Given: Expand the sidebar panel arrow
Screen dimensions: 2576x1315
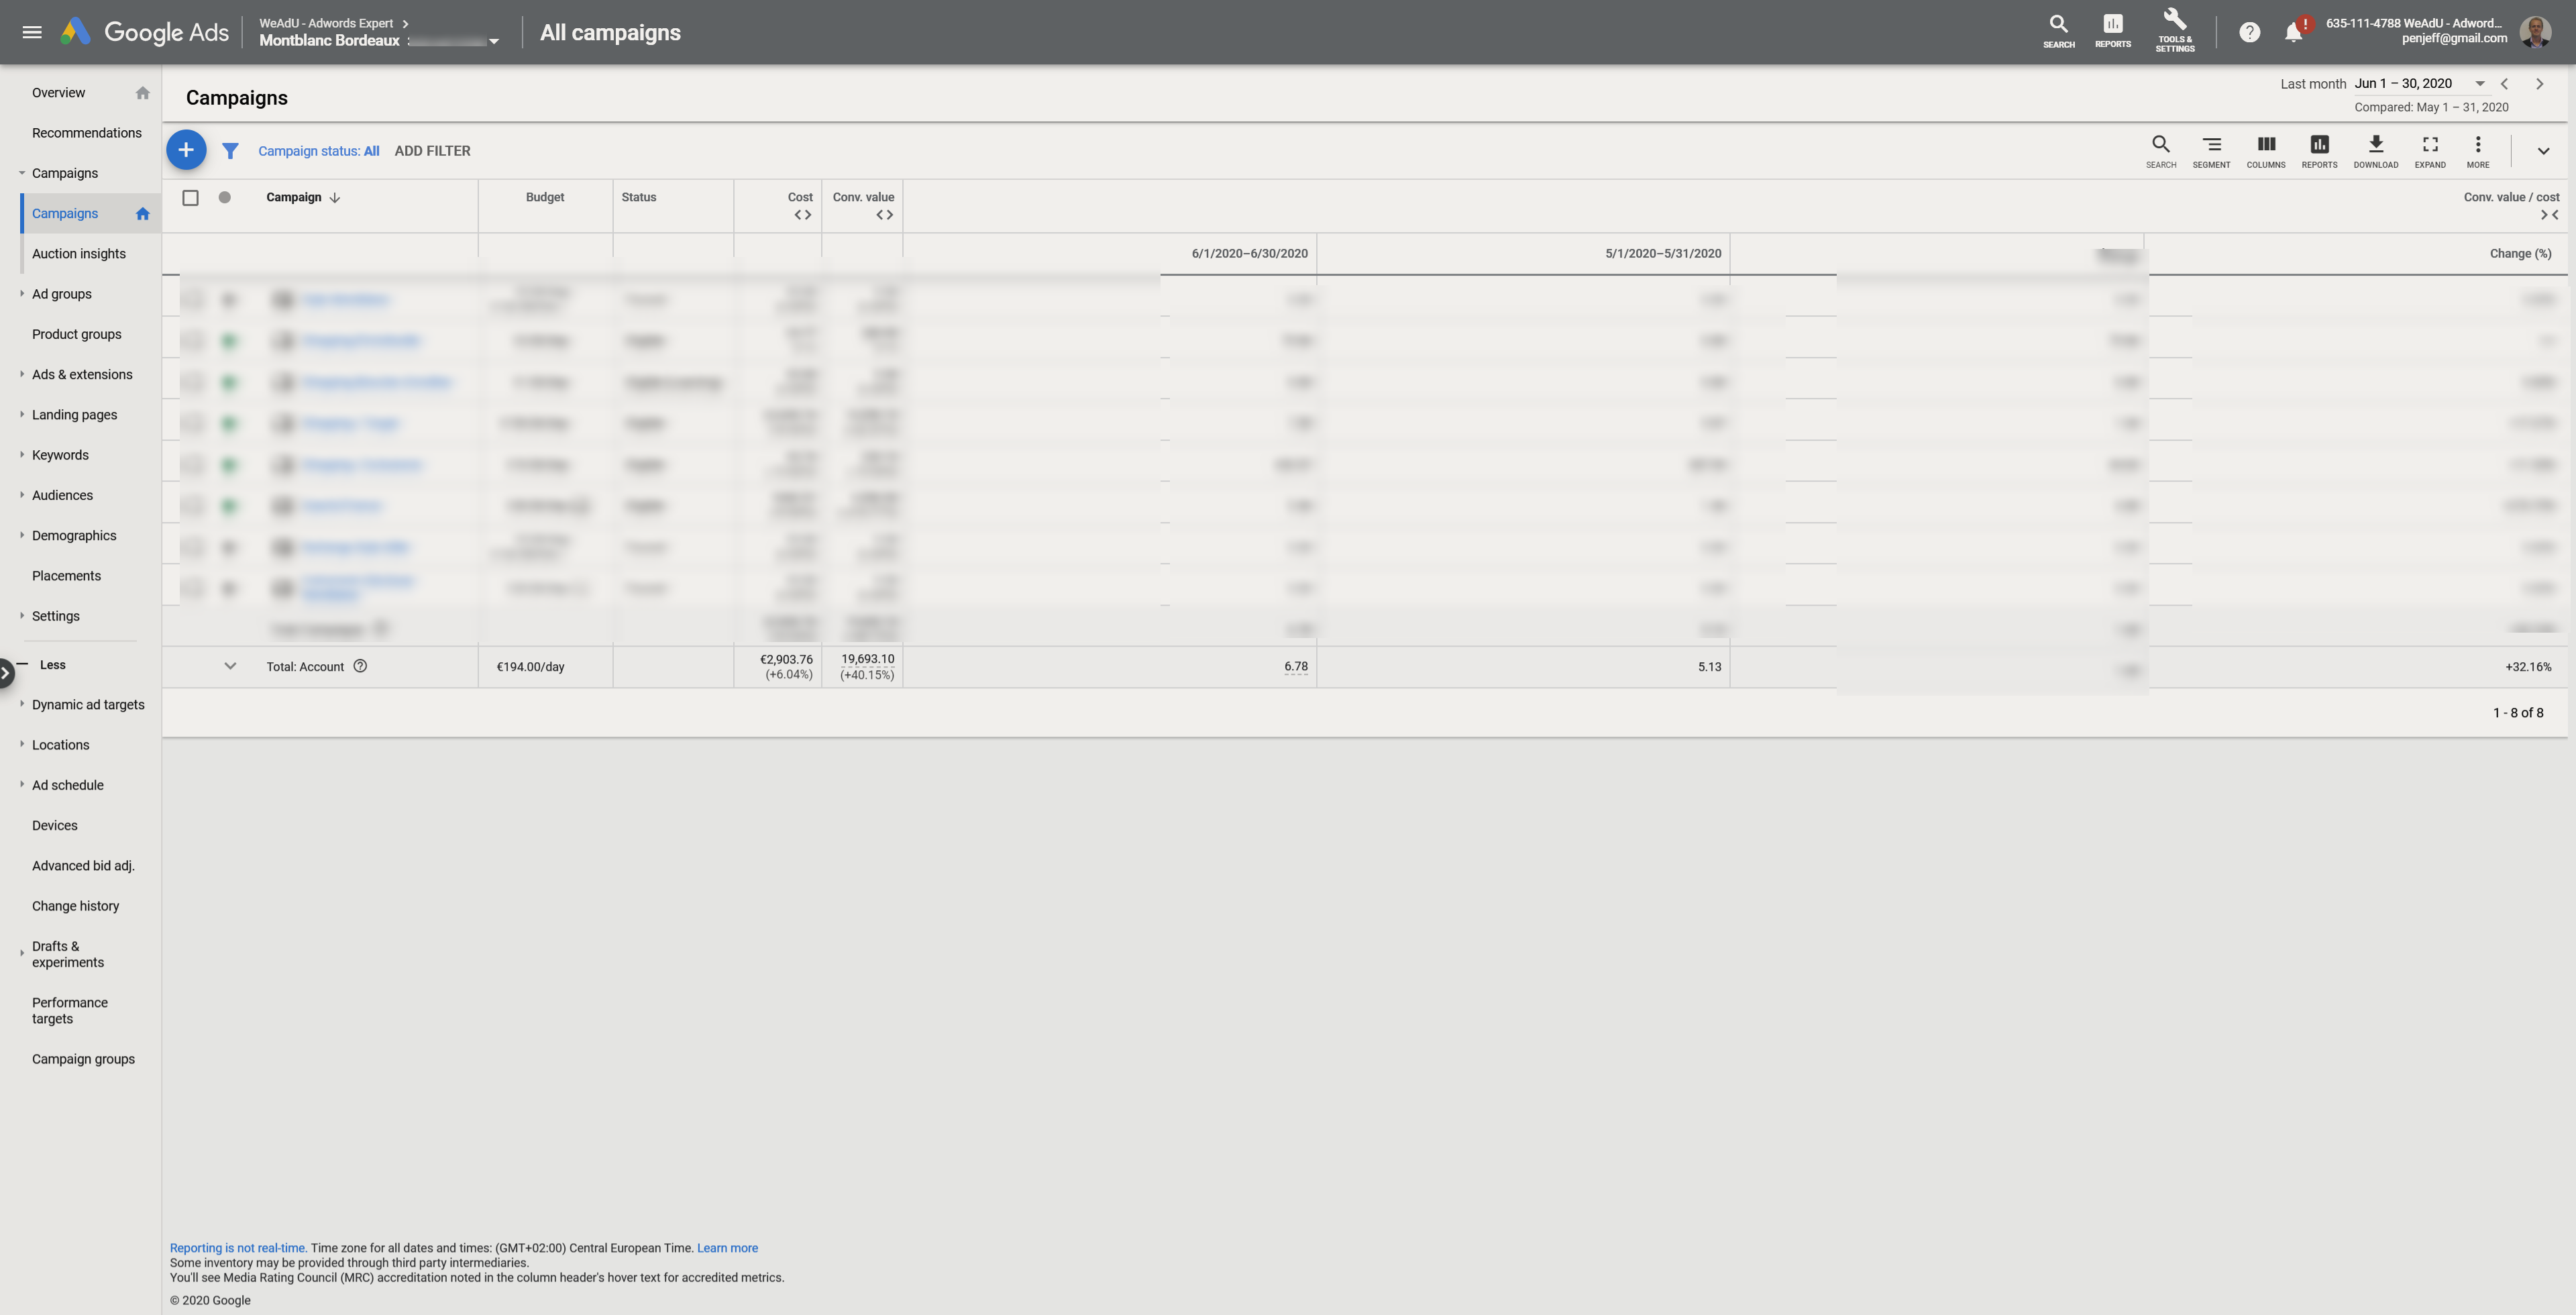Looking at the screenshot, I should (6, 673).
